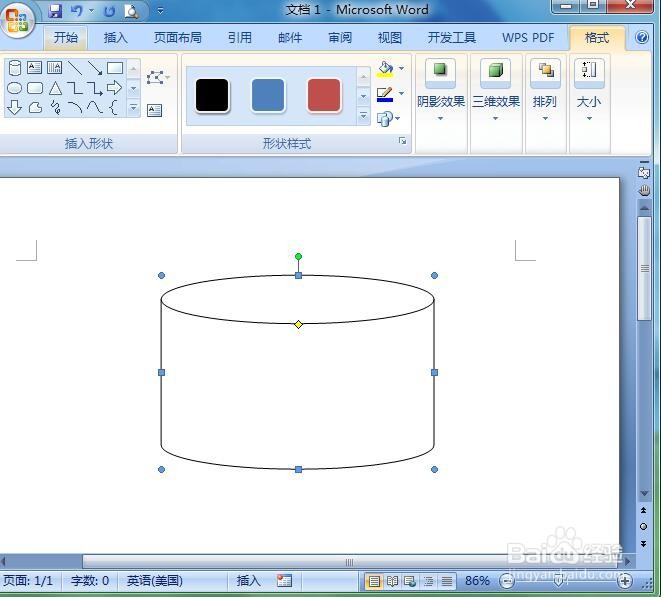Select the horizontal text box shape
Screen dimensions: 661x597
tap(35, 68)
